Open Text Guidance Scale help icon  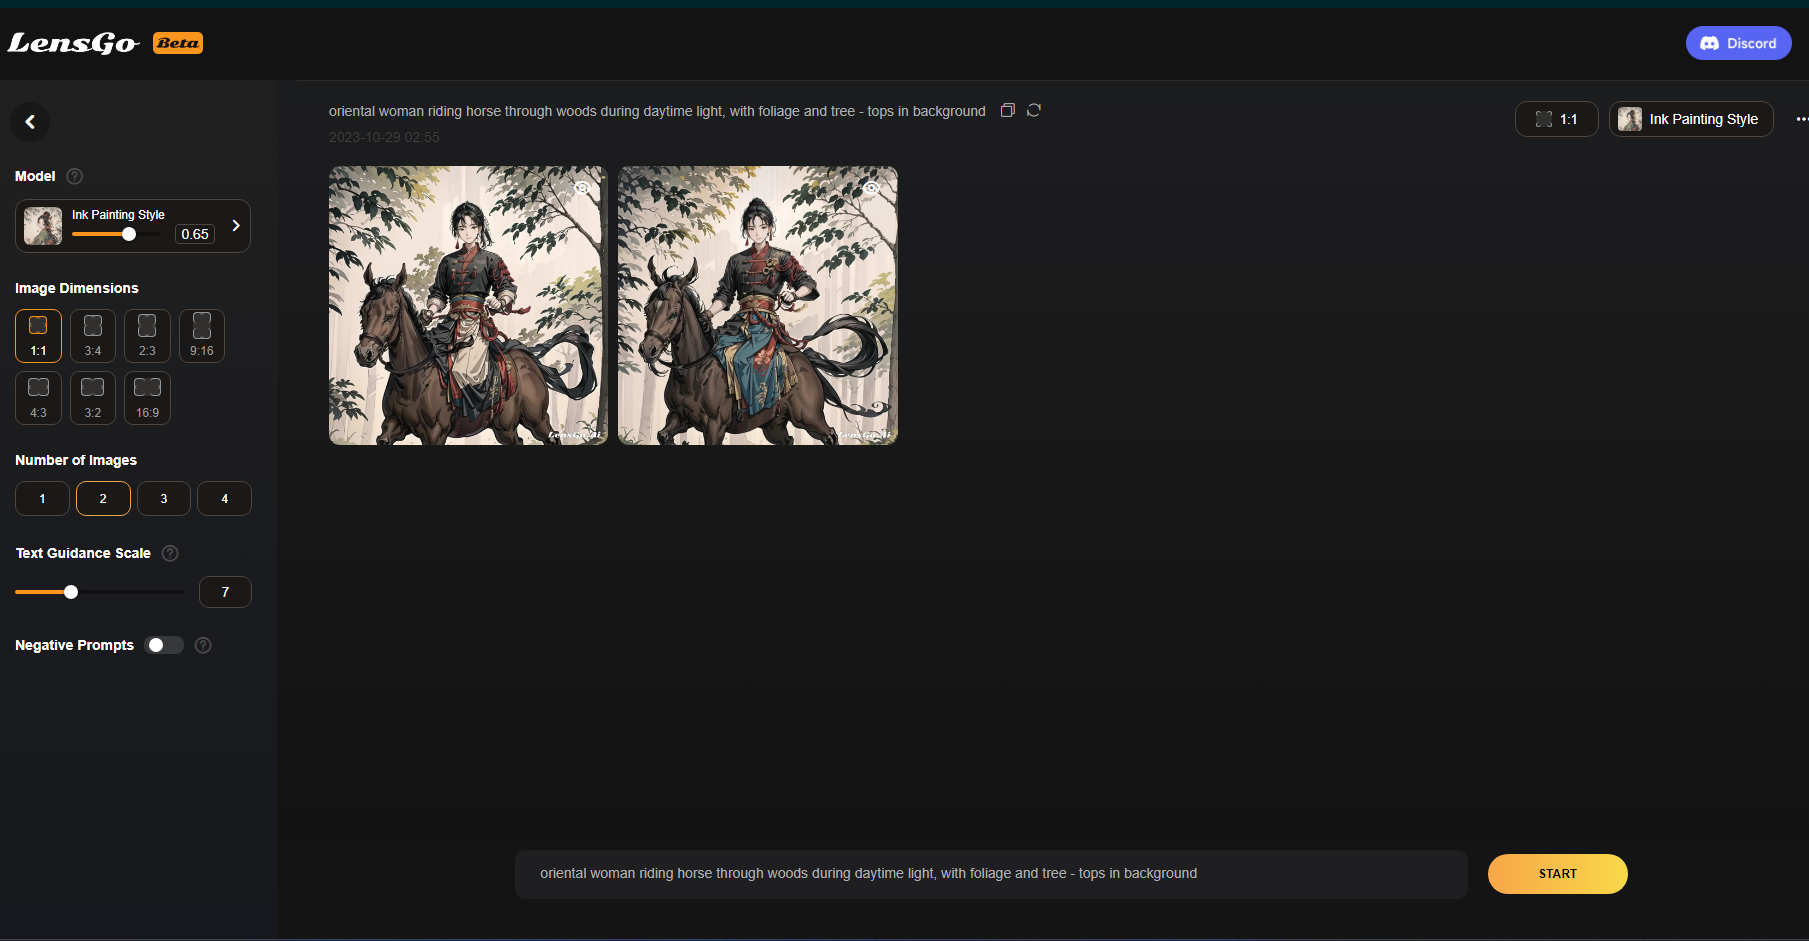coord(170,553)
